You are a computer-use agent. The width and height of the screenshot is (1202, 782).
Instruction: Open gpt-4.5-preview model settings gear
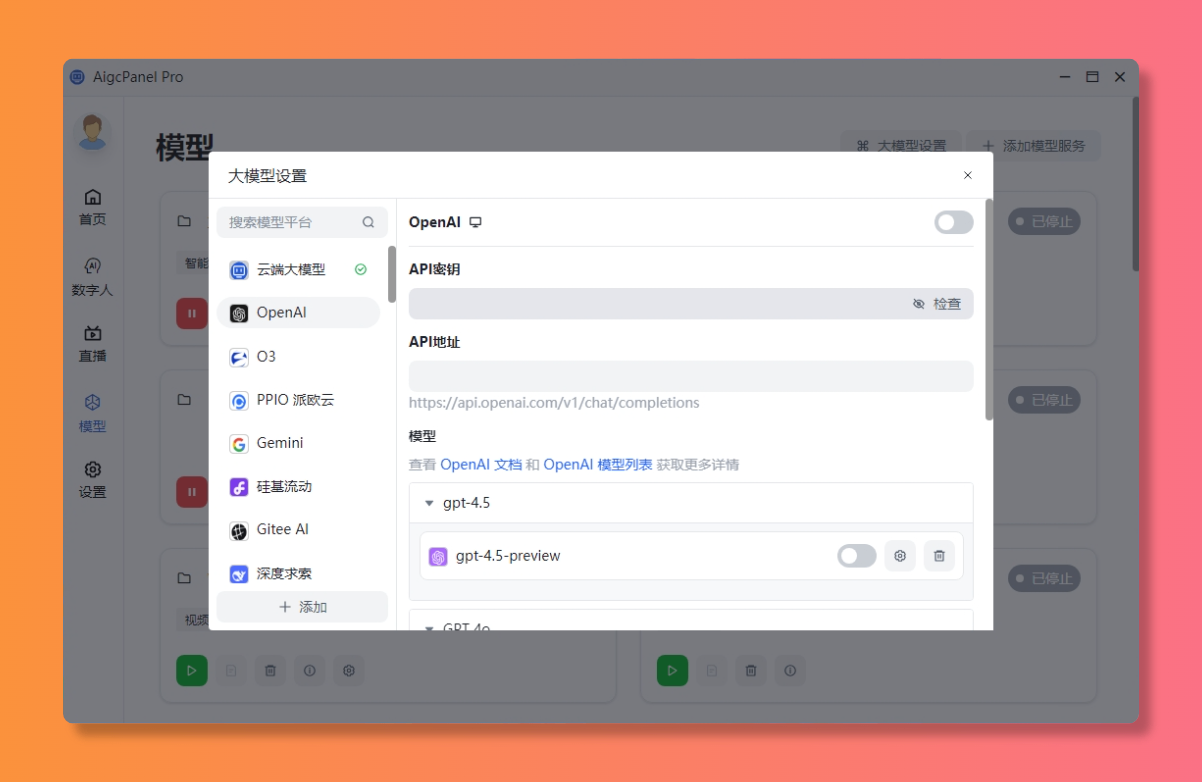pos(899,555)
